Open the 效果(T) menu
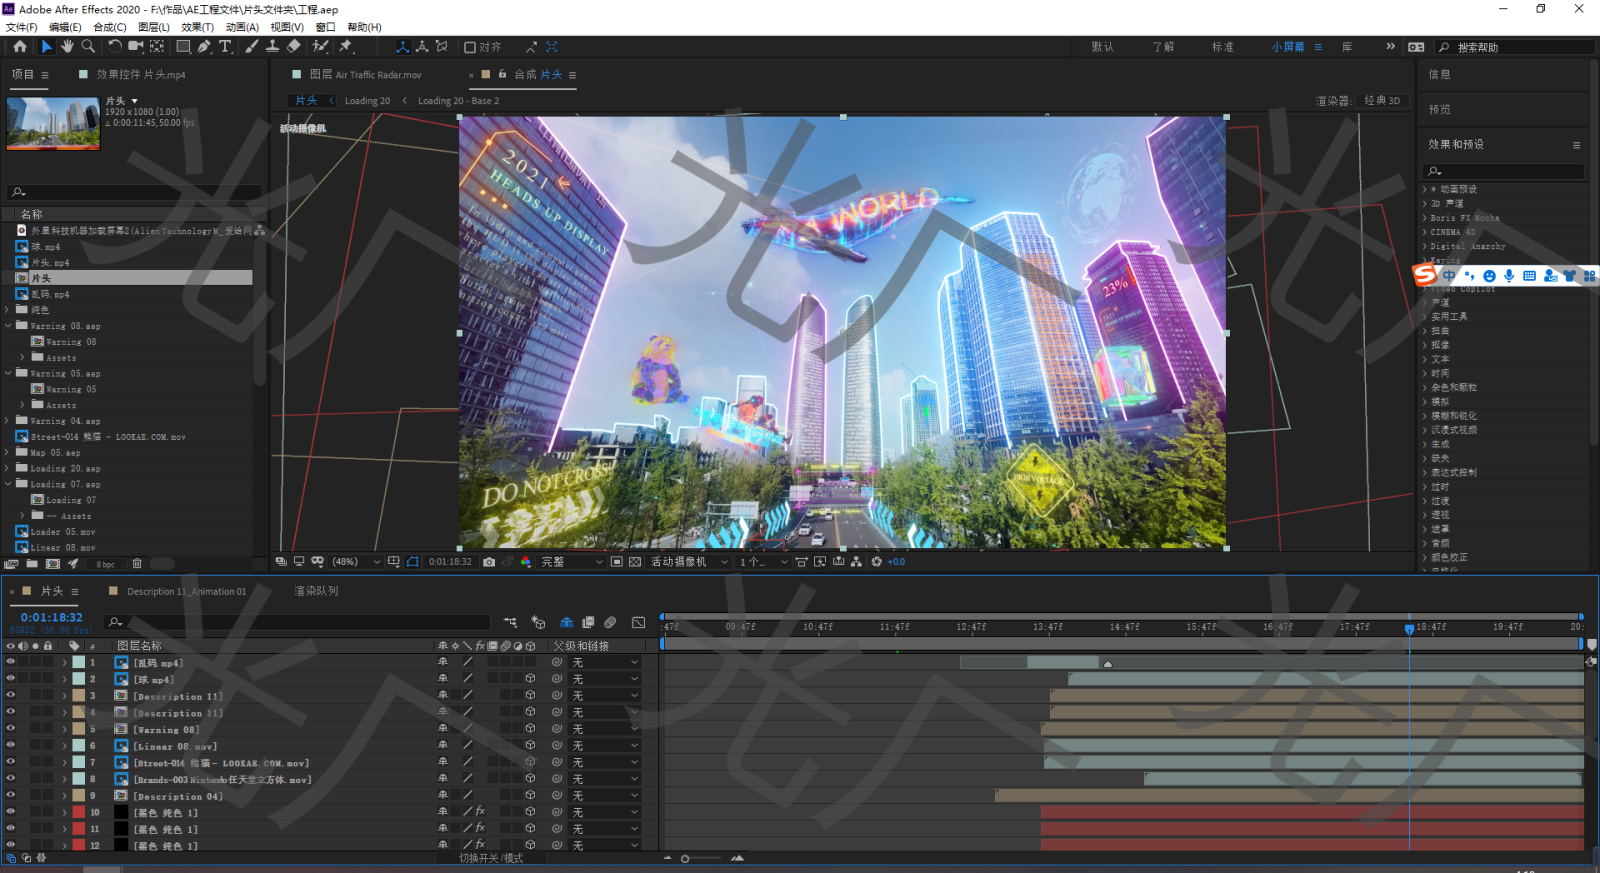1600x873 pixels. pyautogui.click(x=197, y=27)
